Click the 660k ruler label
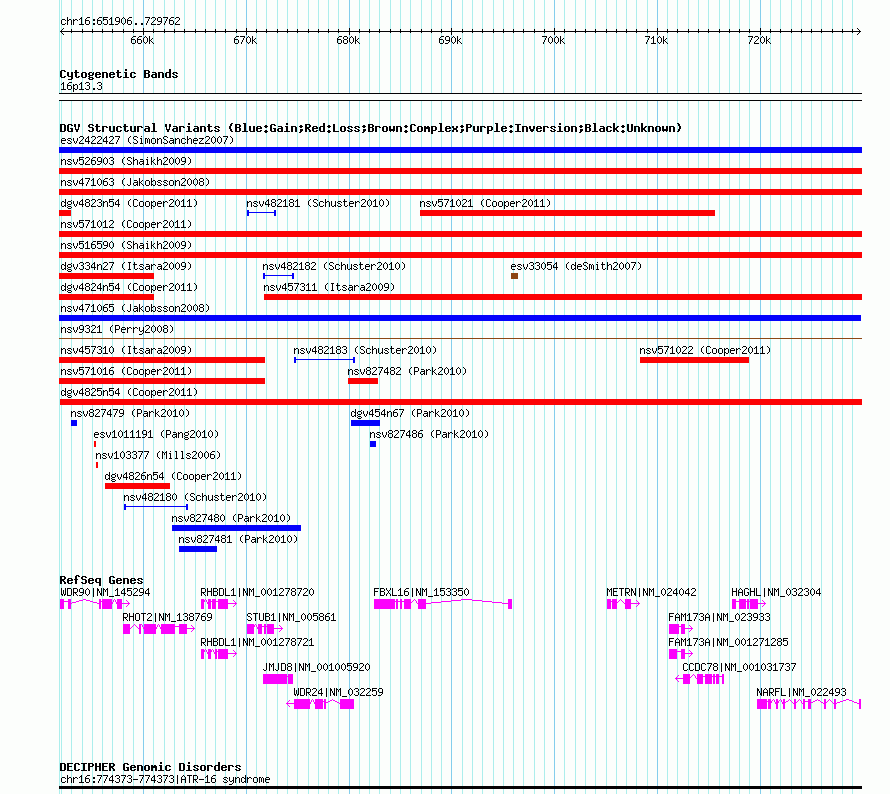 142,40
